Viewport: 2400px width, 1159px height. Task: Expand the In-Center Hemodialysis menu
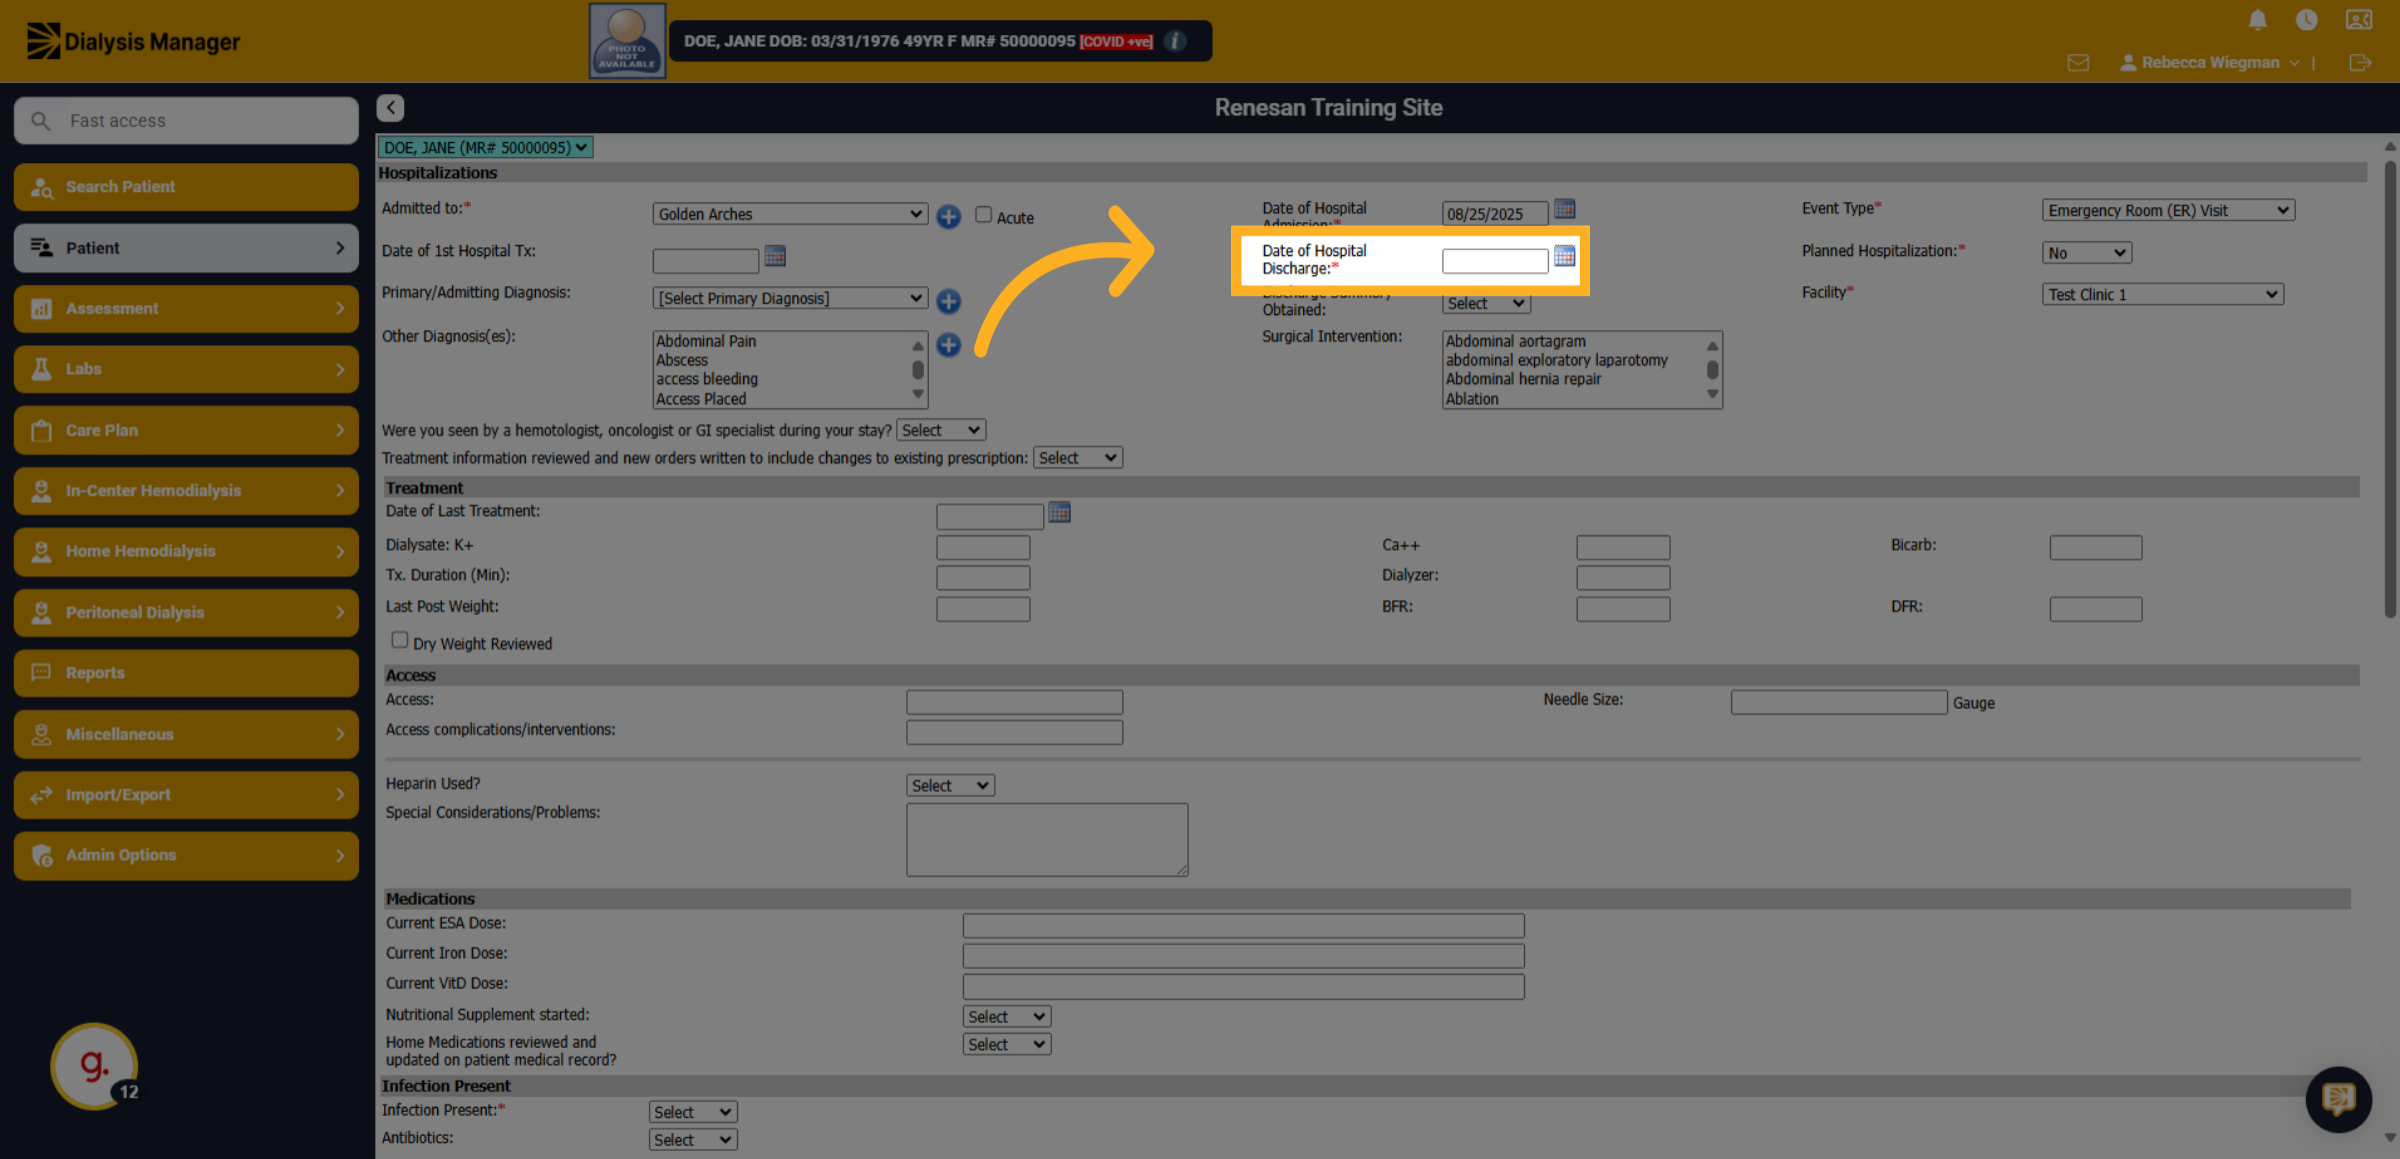pyautogui.click(x=186, y=491)
